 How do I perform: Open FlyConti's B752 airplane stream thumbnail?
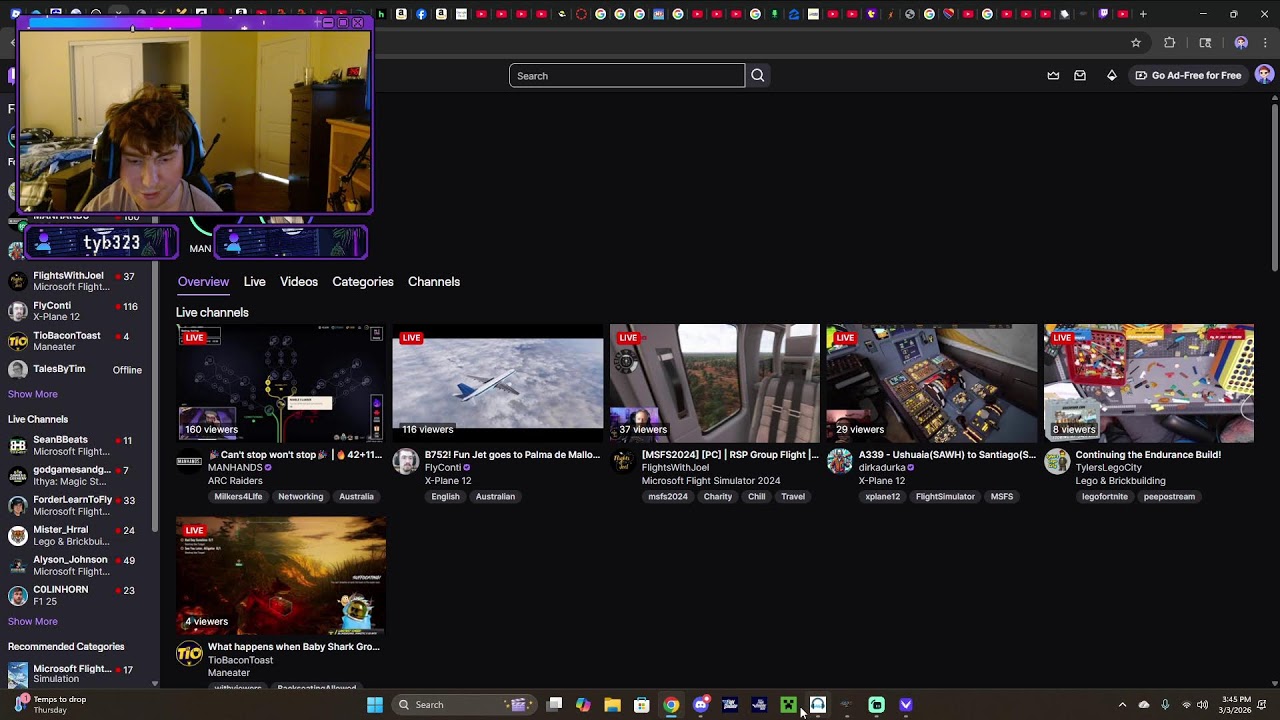tap(498, 383)
